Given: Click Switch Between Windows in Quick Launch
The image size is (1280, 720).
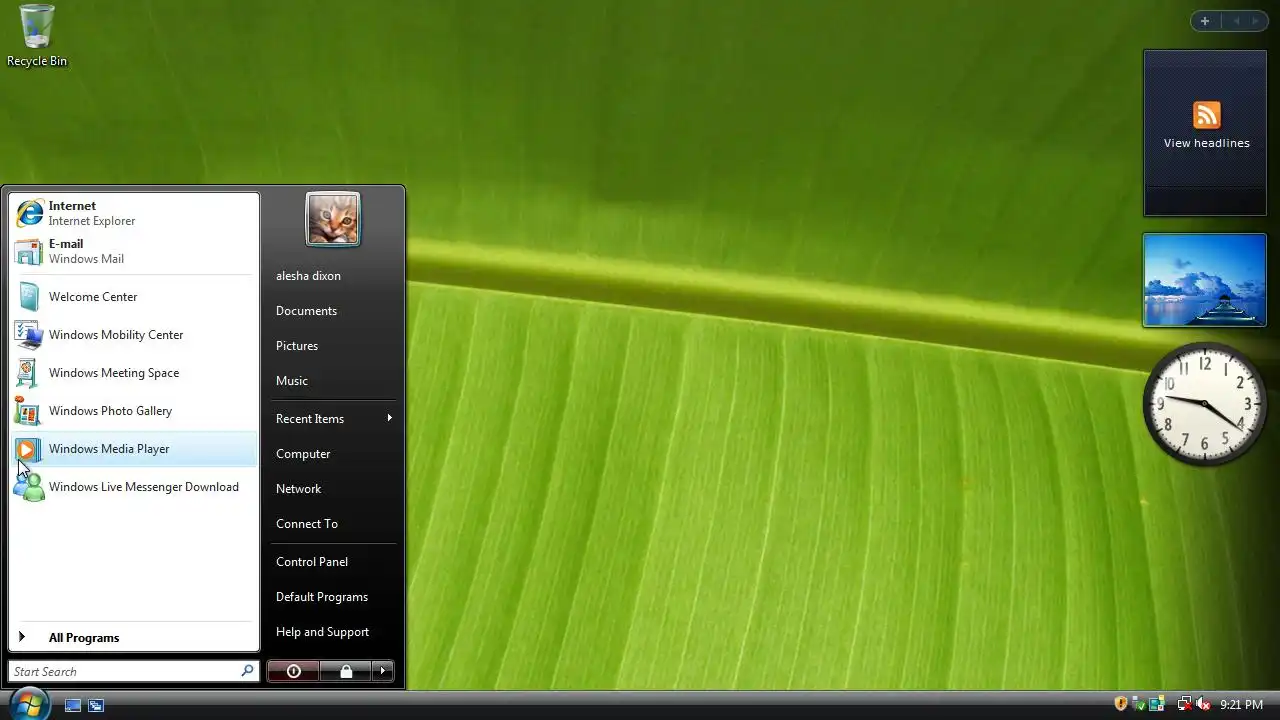Looking at the screenshot, I should coord(96,705).
